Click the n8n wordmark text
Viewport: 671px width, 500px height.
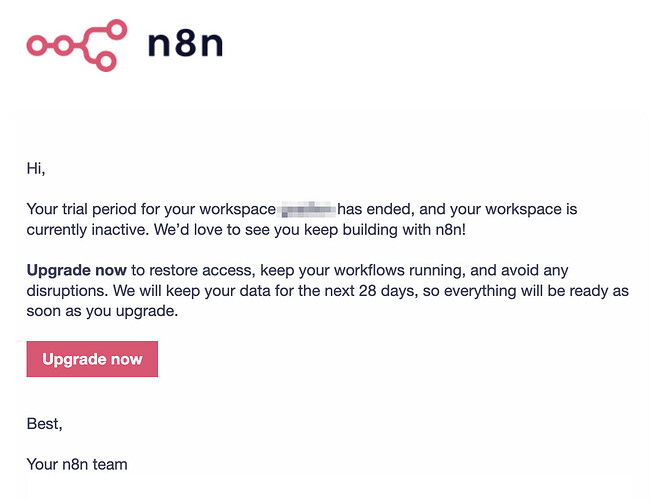coord(185,43)
